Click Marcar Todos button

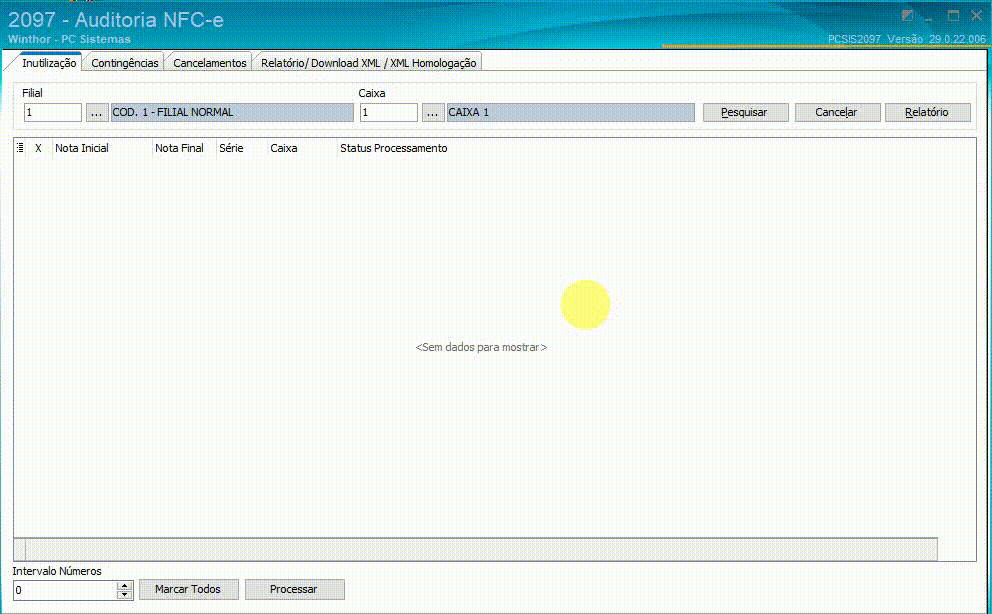click(x=189, y=589)
